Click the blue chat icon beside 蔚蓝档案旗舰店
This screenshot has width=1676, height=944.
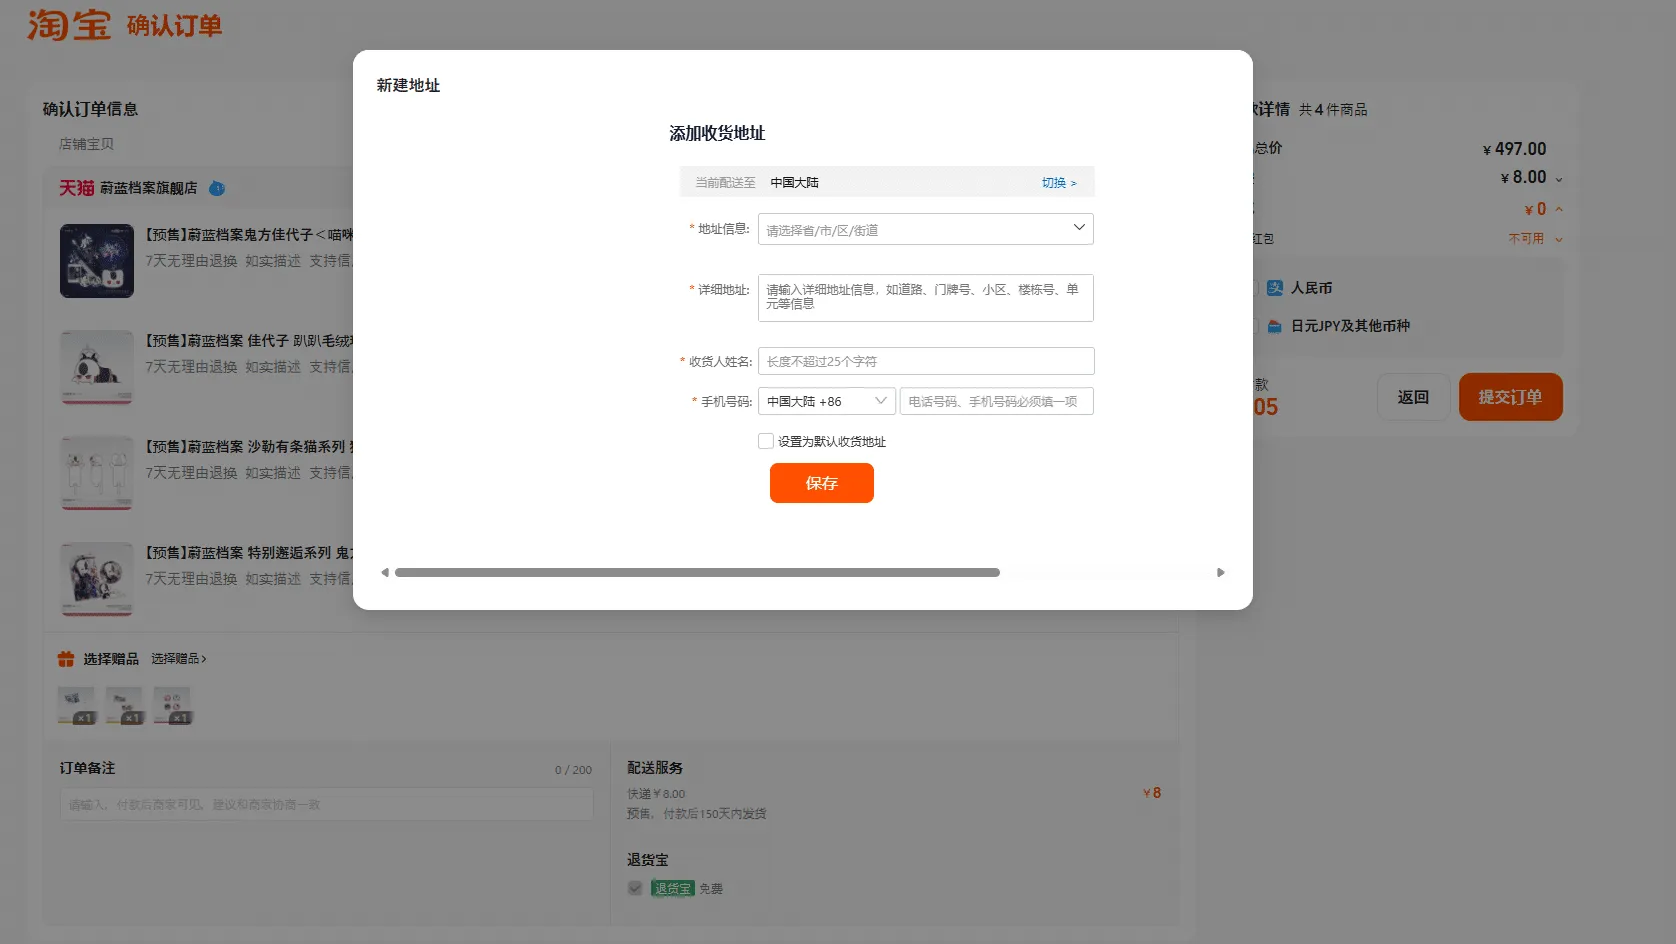[217, 188]
